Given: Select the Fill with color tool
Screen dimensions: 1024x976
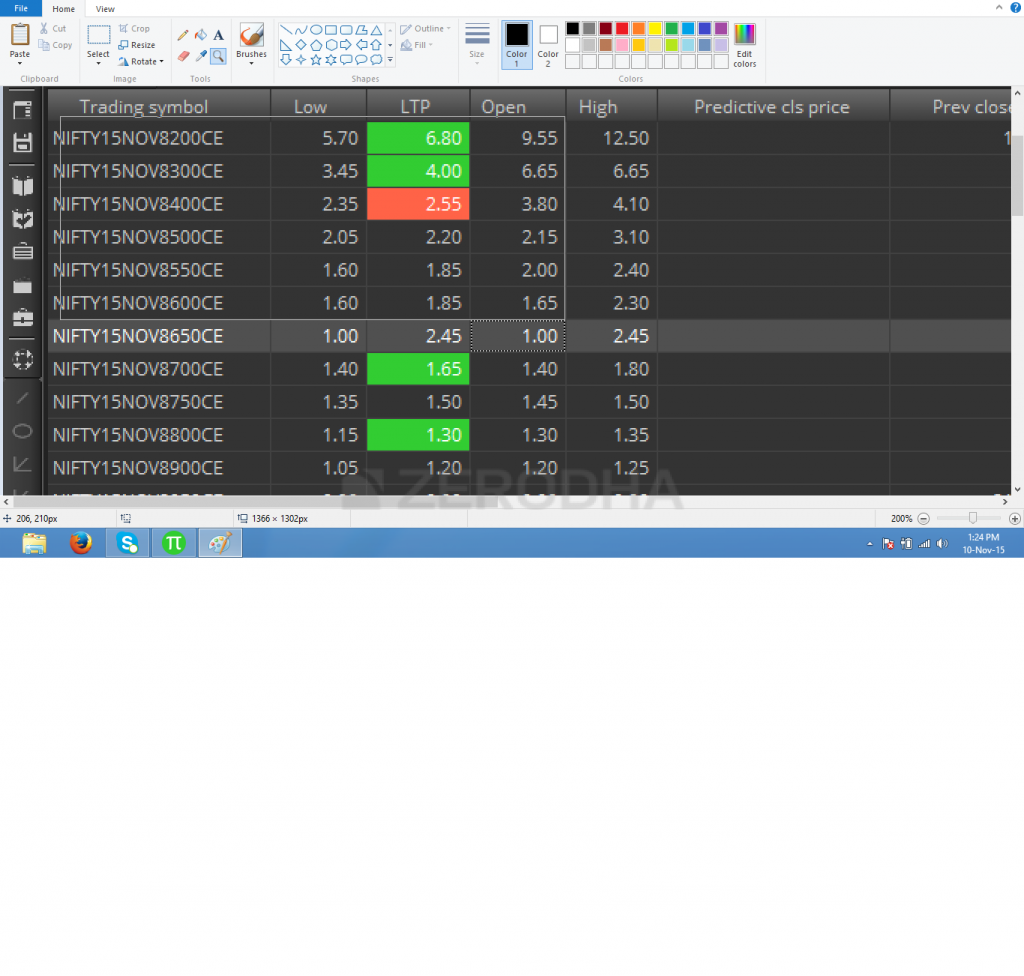Looking at the screenshot, I should tap(201, 35).
